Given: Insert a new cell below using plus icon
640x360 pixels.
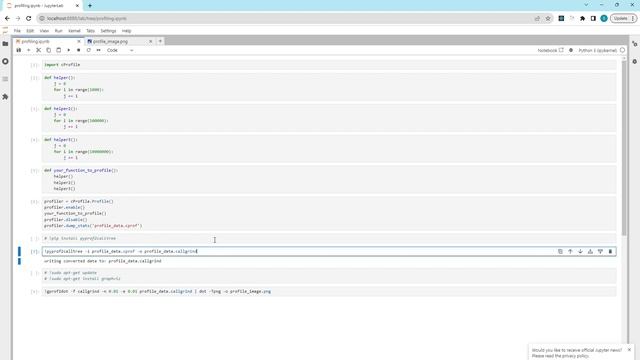Looking at the screenshot, I should coord(29,50).
